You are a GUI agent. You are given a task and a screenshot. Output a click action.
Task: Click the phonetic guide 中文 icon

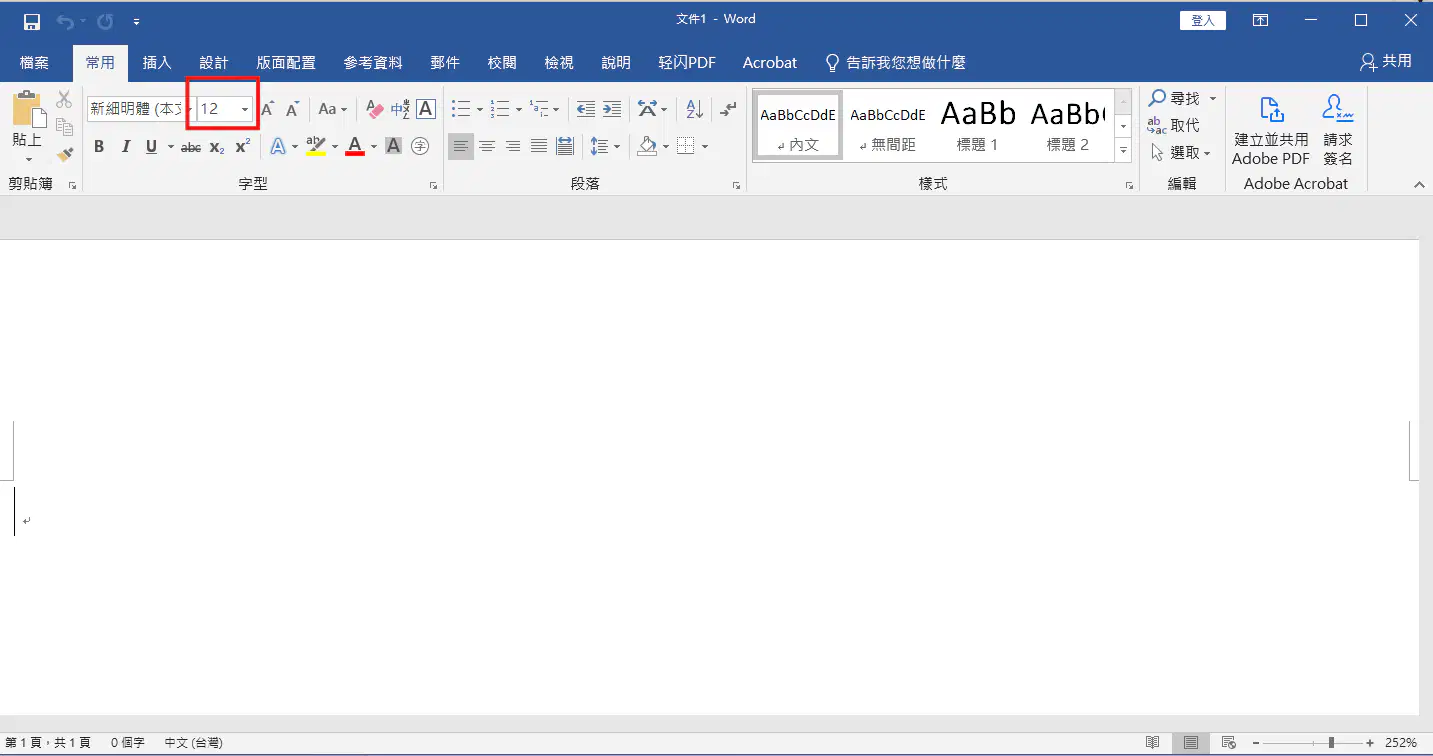(401, 109)
